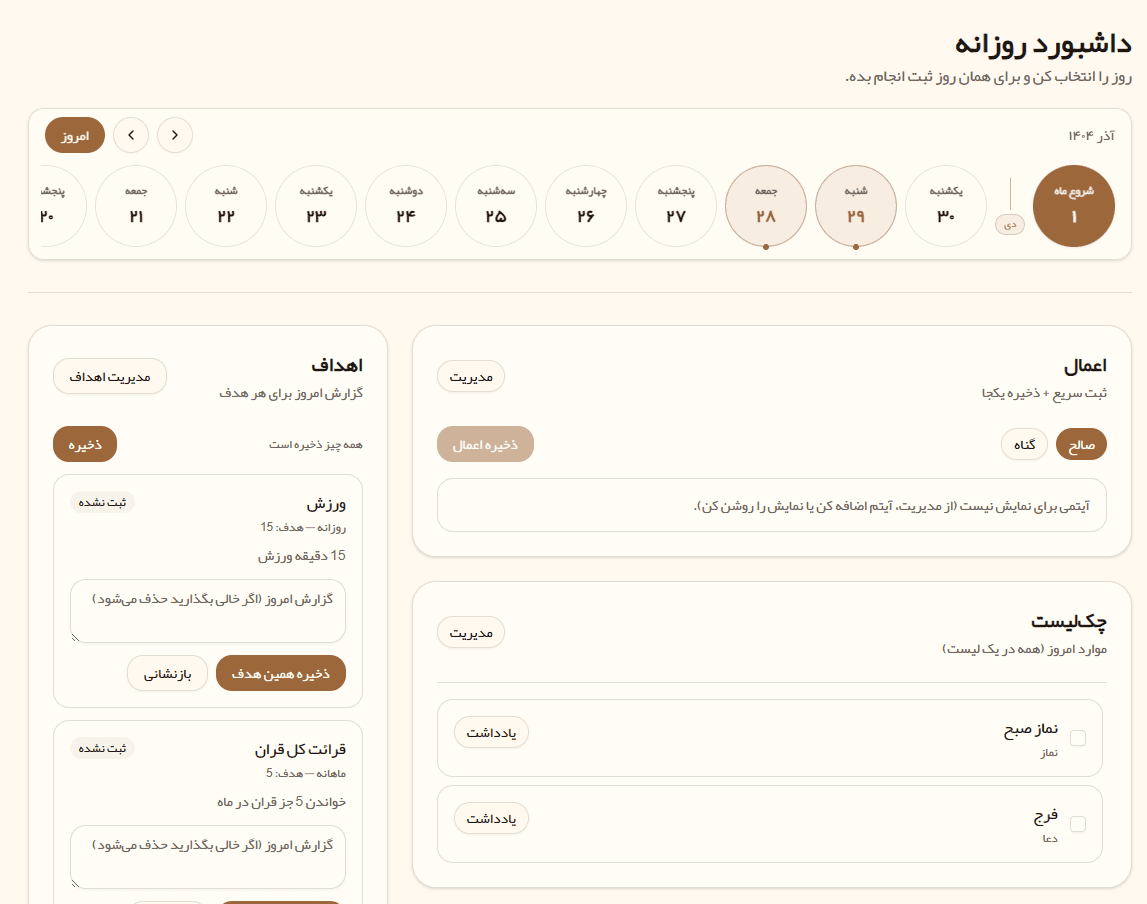Open مدیریت اهداف settings
The width and height of the screenshot is (1147, 904).
coord(110,376)
